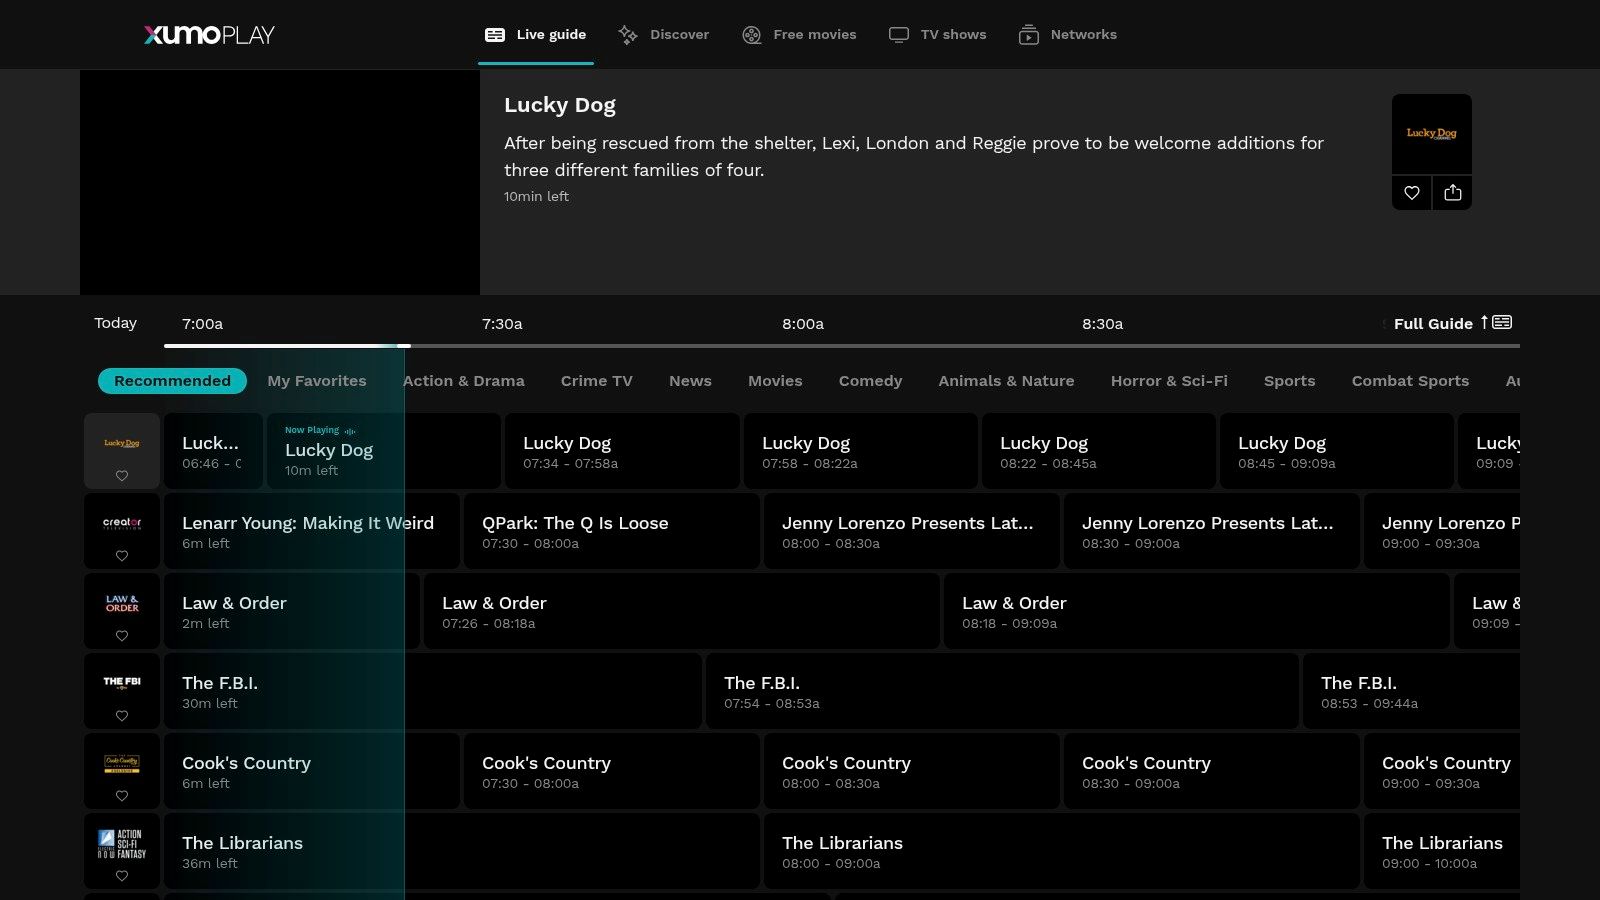Click the Xumo Play logo

(209, 35)
